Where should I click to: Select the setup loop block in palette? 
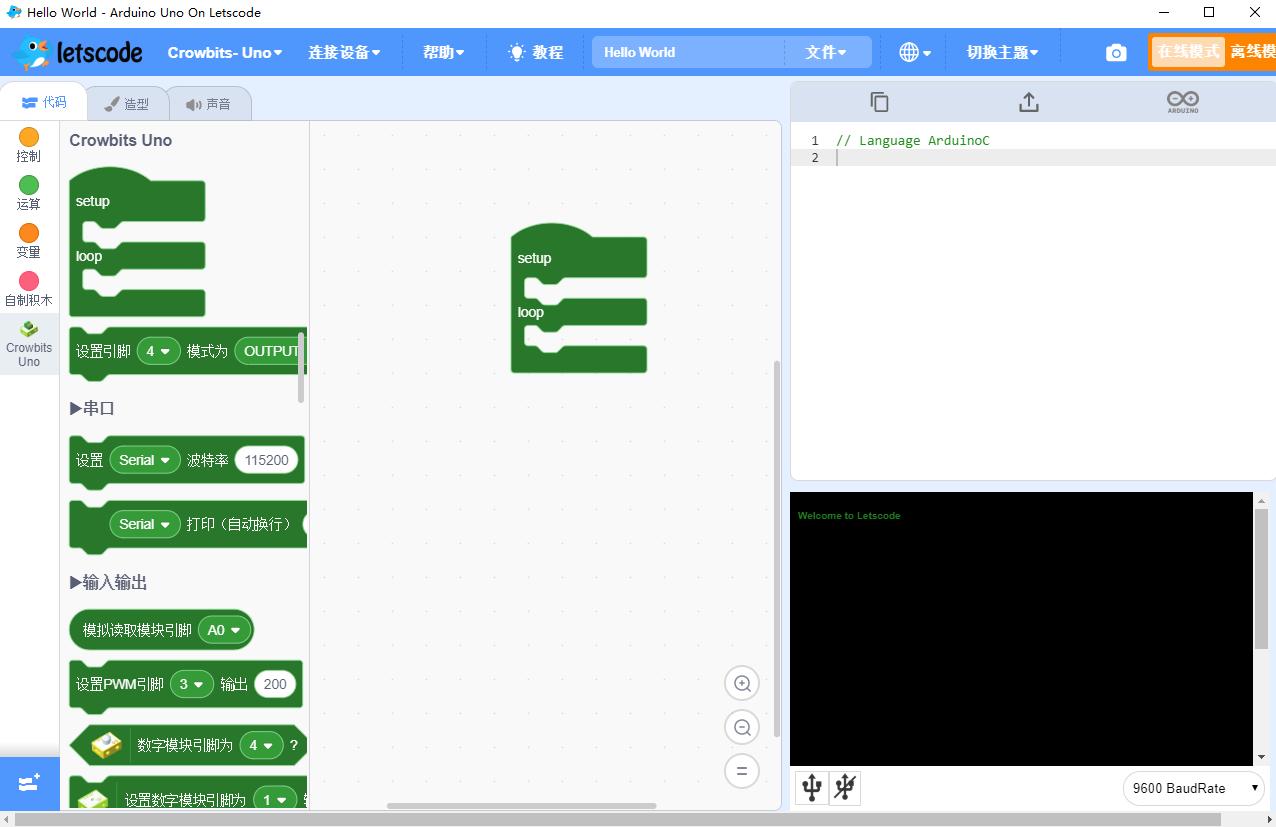tap(137, 242)
